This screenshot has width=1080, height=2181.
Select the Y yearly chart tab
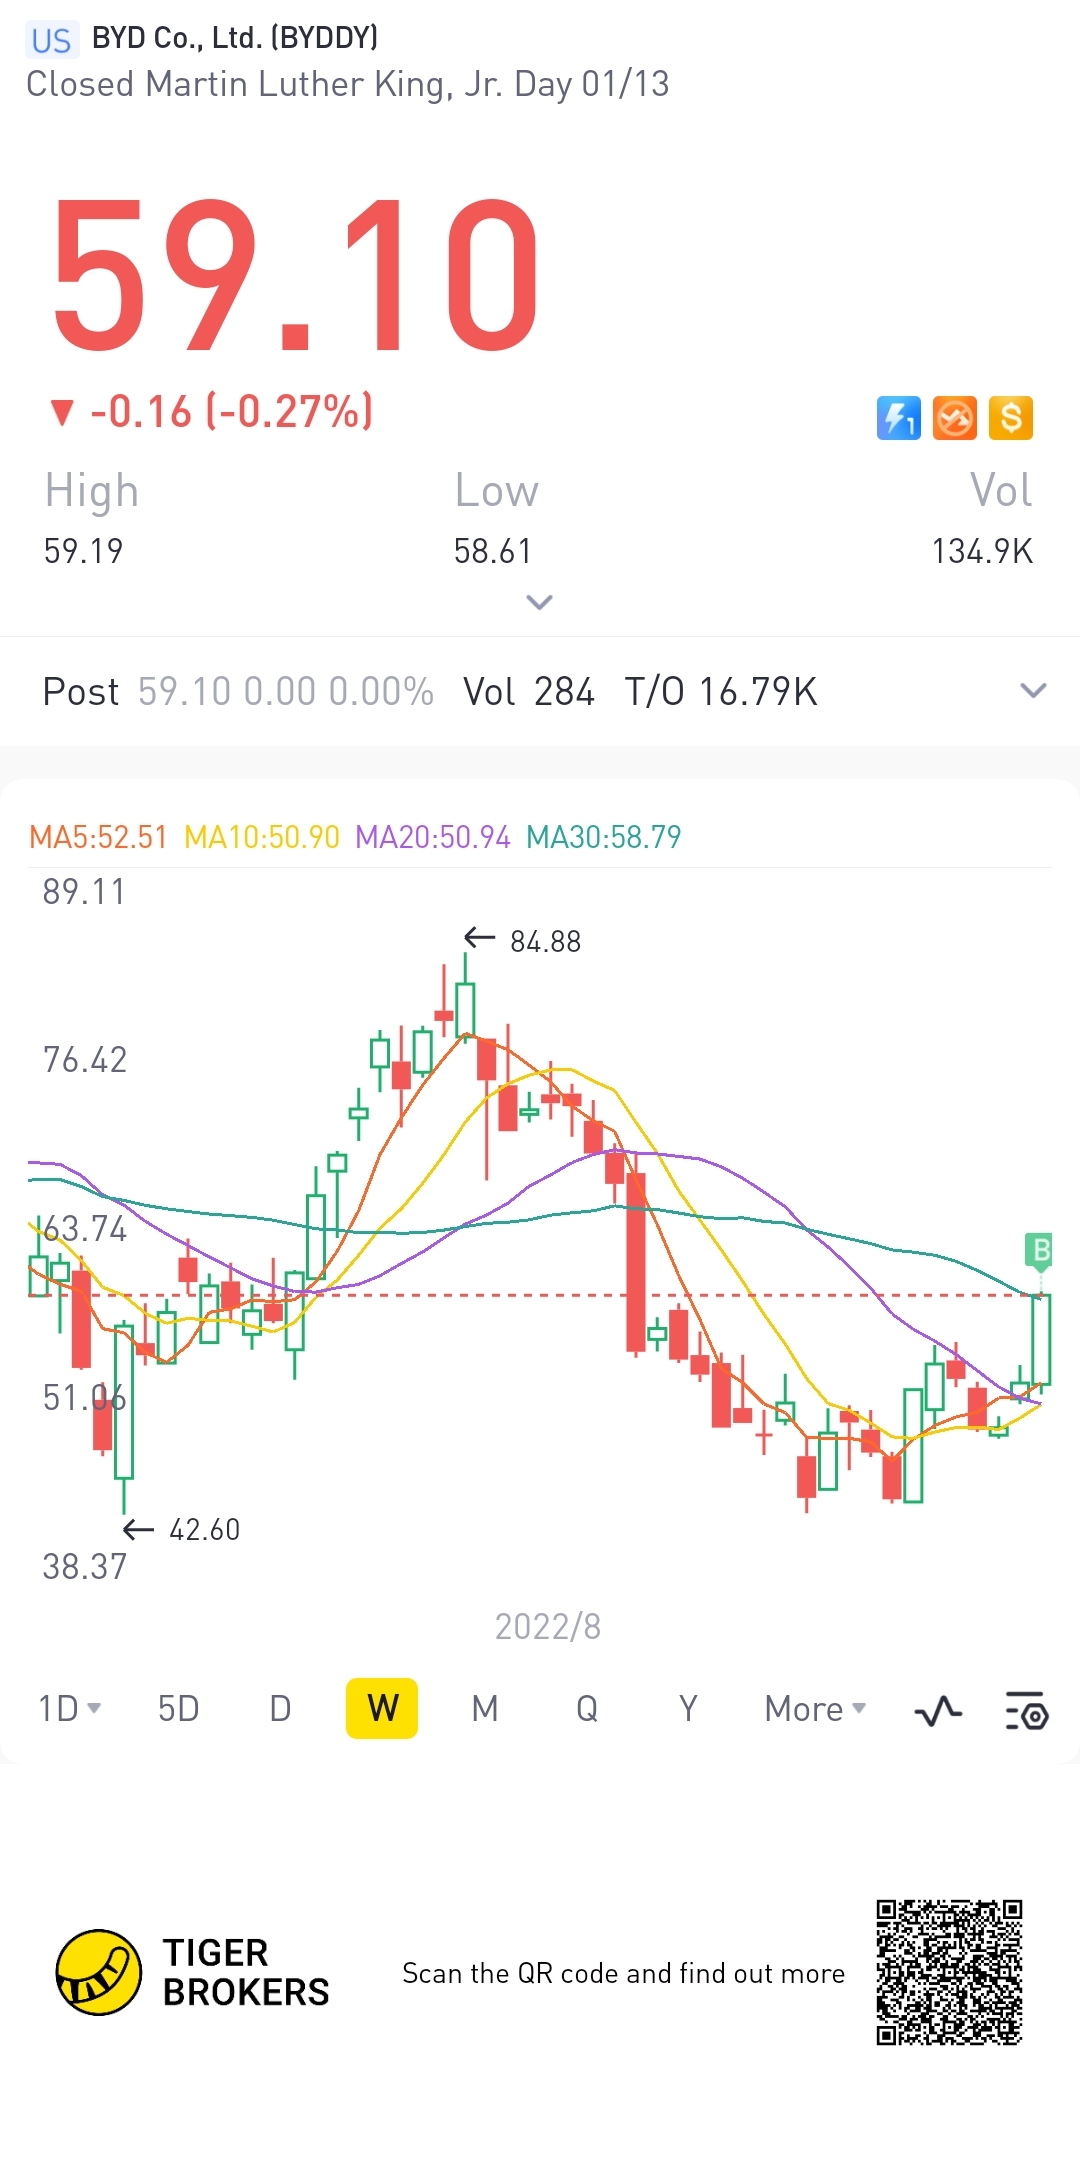[x=688, y=1709]
